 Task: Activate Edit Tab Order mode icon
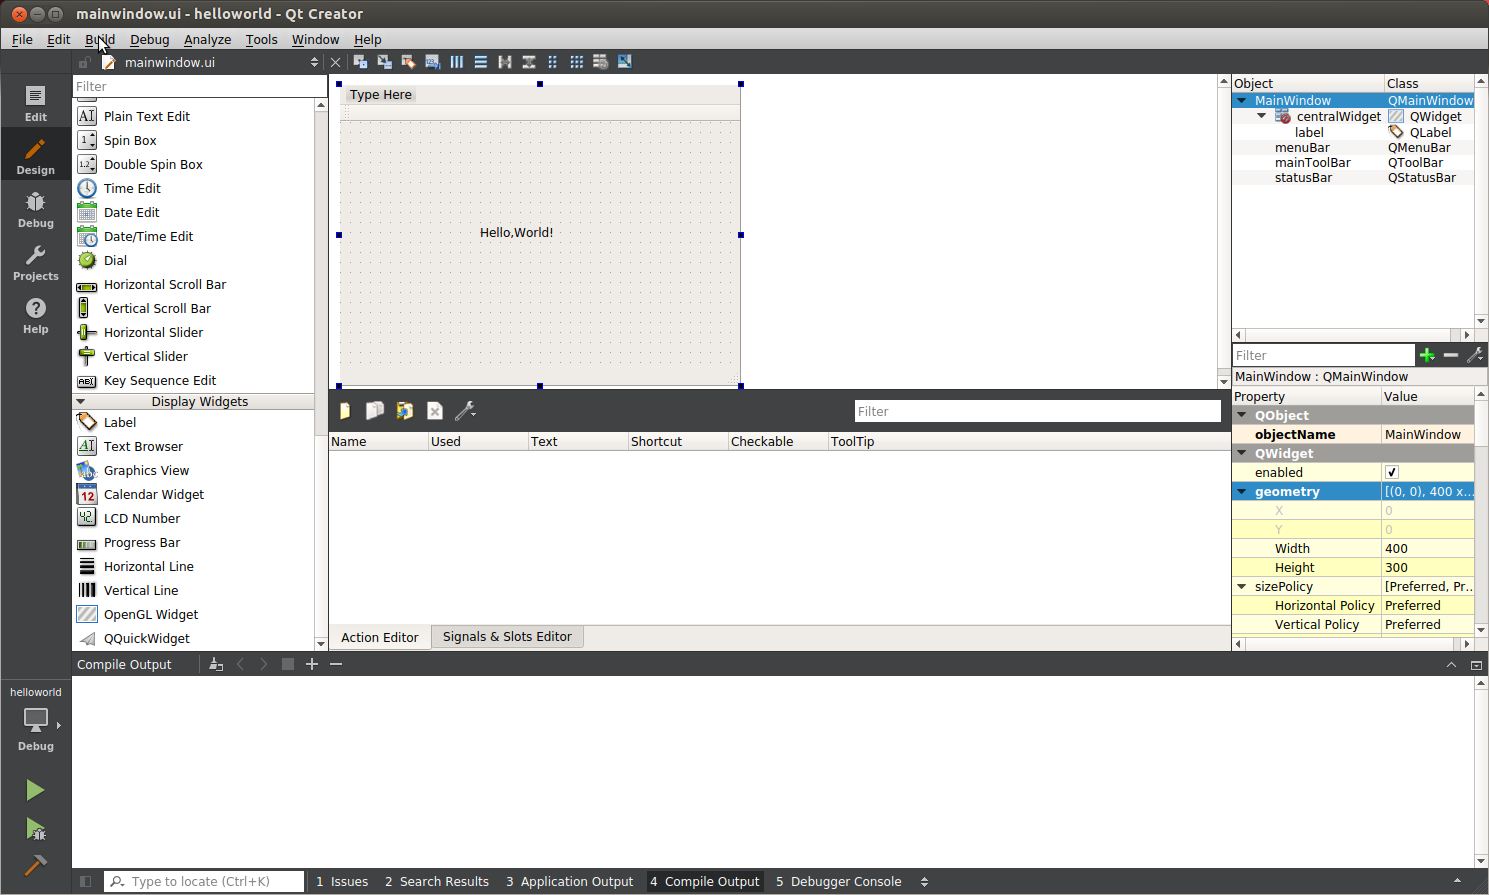(x=432, y=62)
